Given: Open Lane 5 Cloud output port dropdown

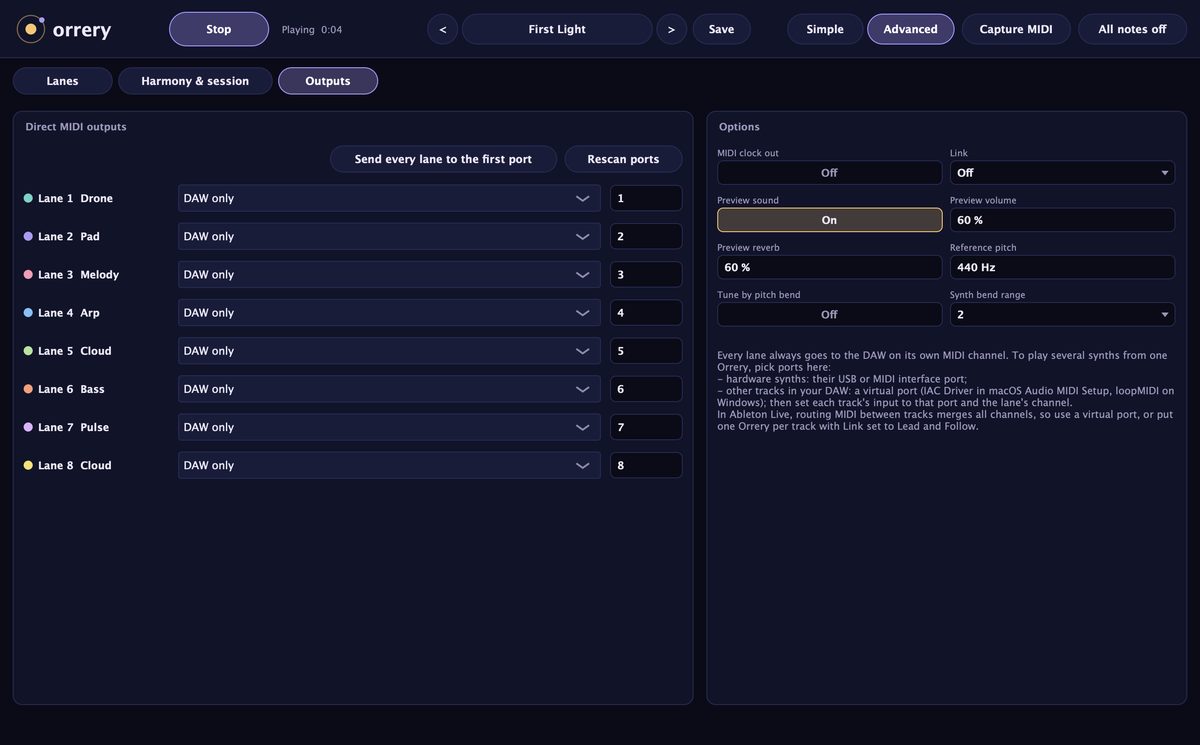Looking at the screenshot, I should 389,351.
